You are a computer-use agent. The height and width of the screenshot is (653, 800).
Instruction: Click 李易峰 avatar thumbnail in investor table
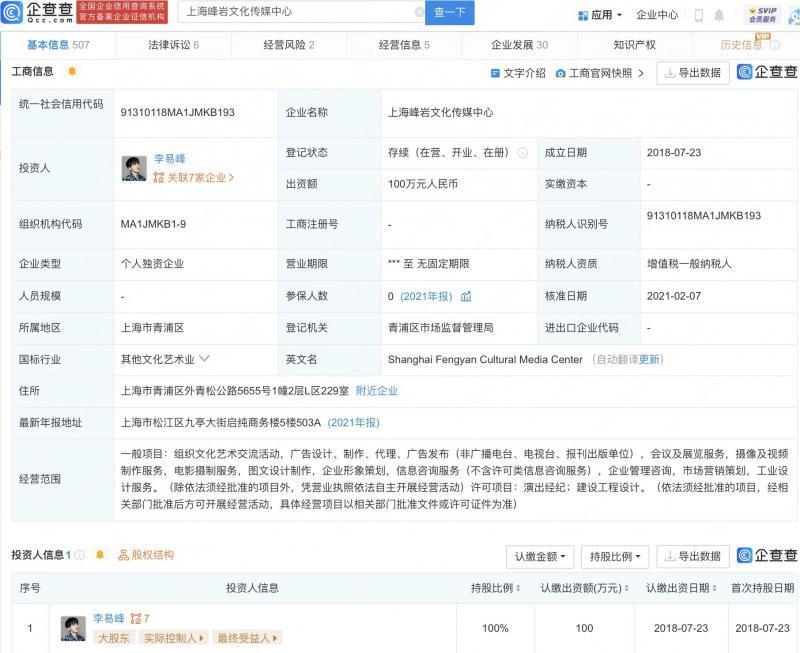(73, 627)
